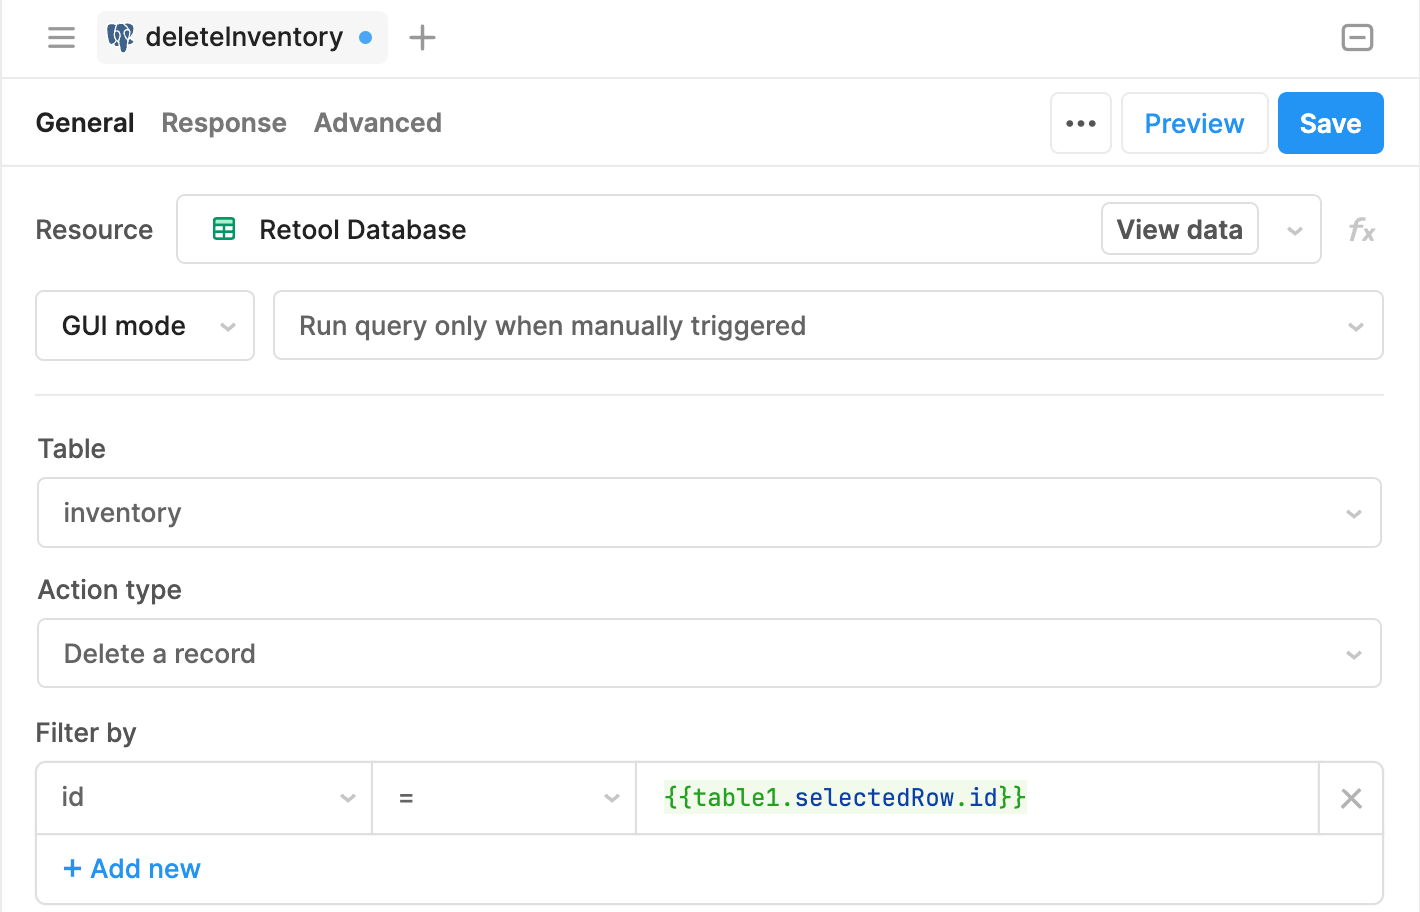Add a new query with plus icon

tap(423, 38)
